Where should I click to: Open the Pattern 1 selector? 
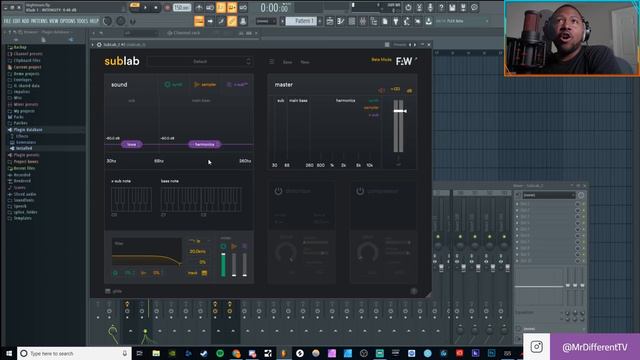pyautogui.click(x=301, y=21)
